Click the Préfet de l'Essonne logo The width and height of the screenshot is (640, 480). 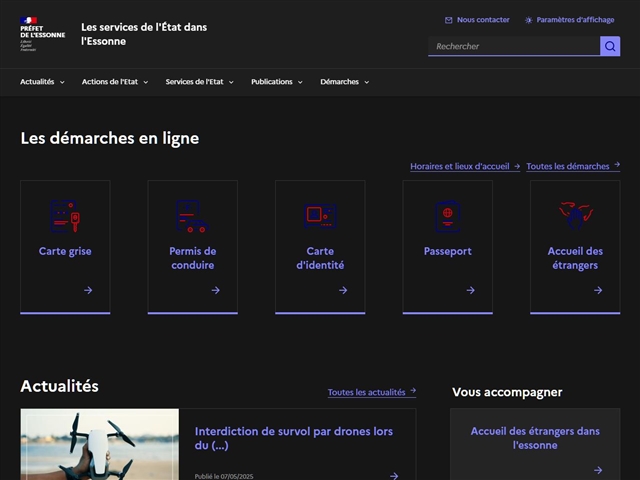click(42, 34)
